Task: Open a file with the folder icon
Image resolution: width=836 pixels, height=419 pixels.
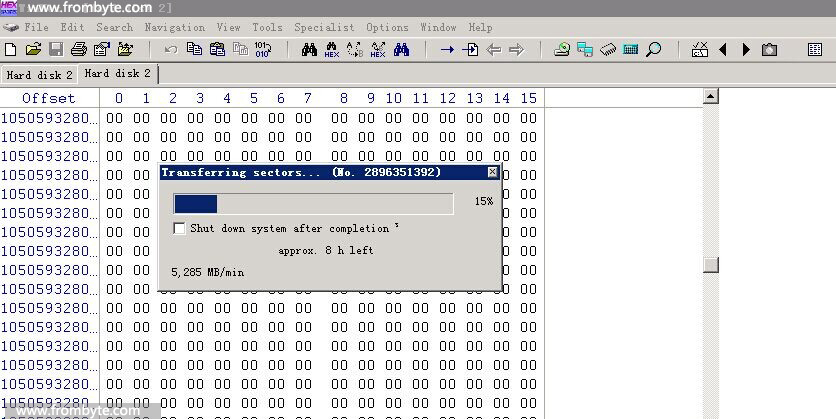Action: coord(33,49)
